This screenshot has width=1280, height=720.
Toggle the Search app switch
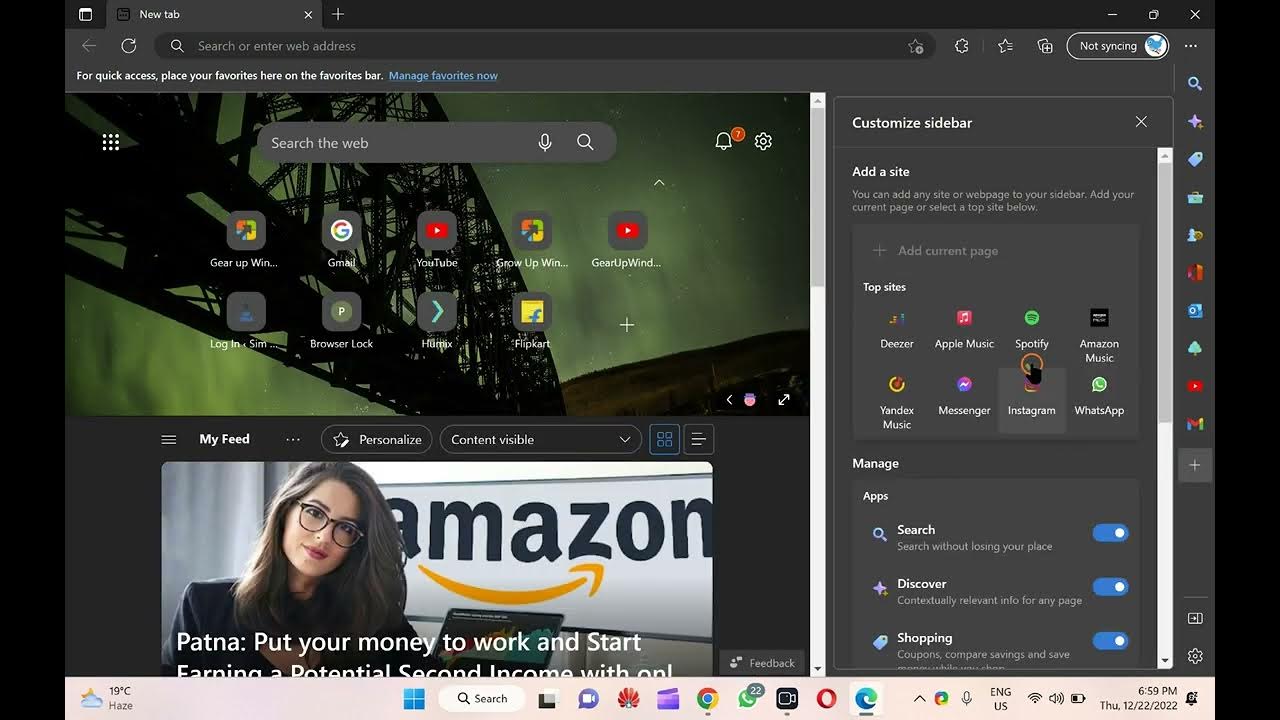tap(1110, 533)
